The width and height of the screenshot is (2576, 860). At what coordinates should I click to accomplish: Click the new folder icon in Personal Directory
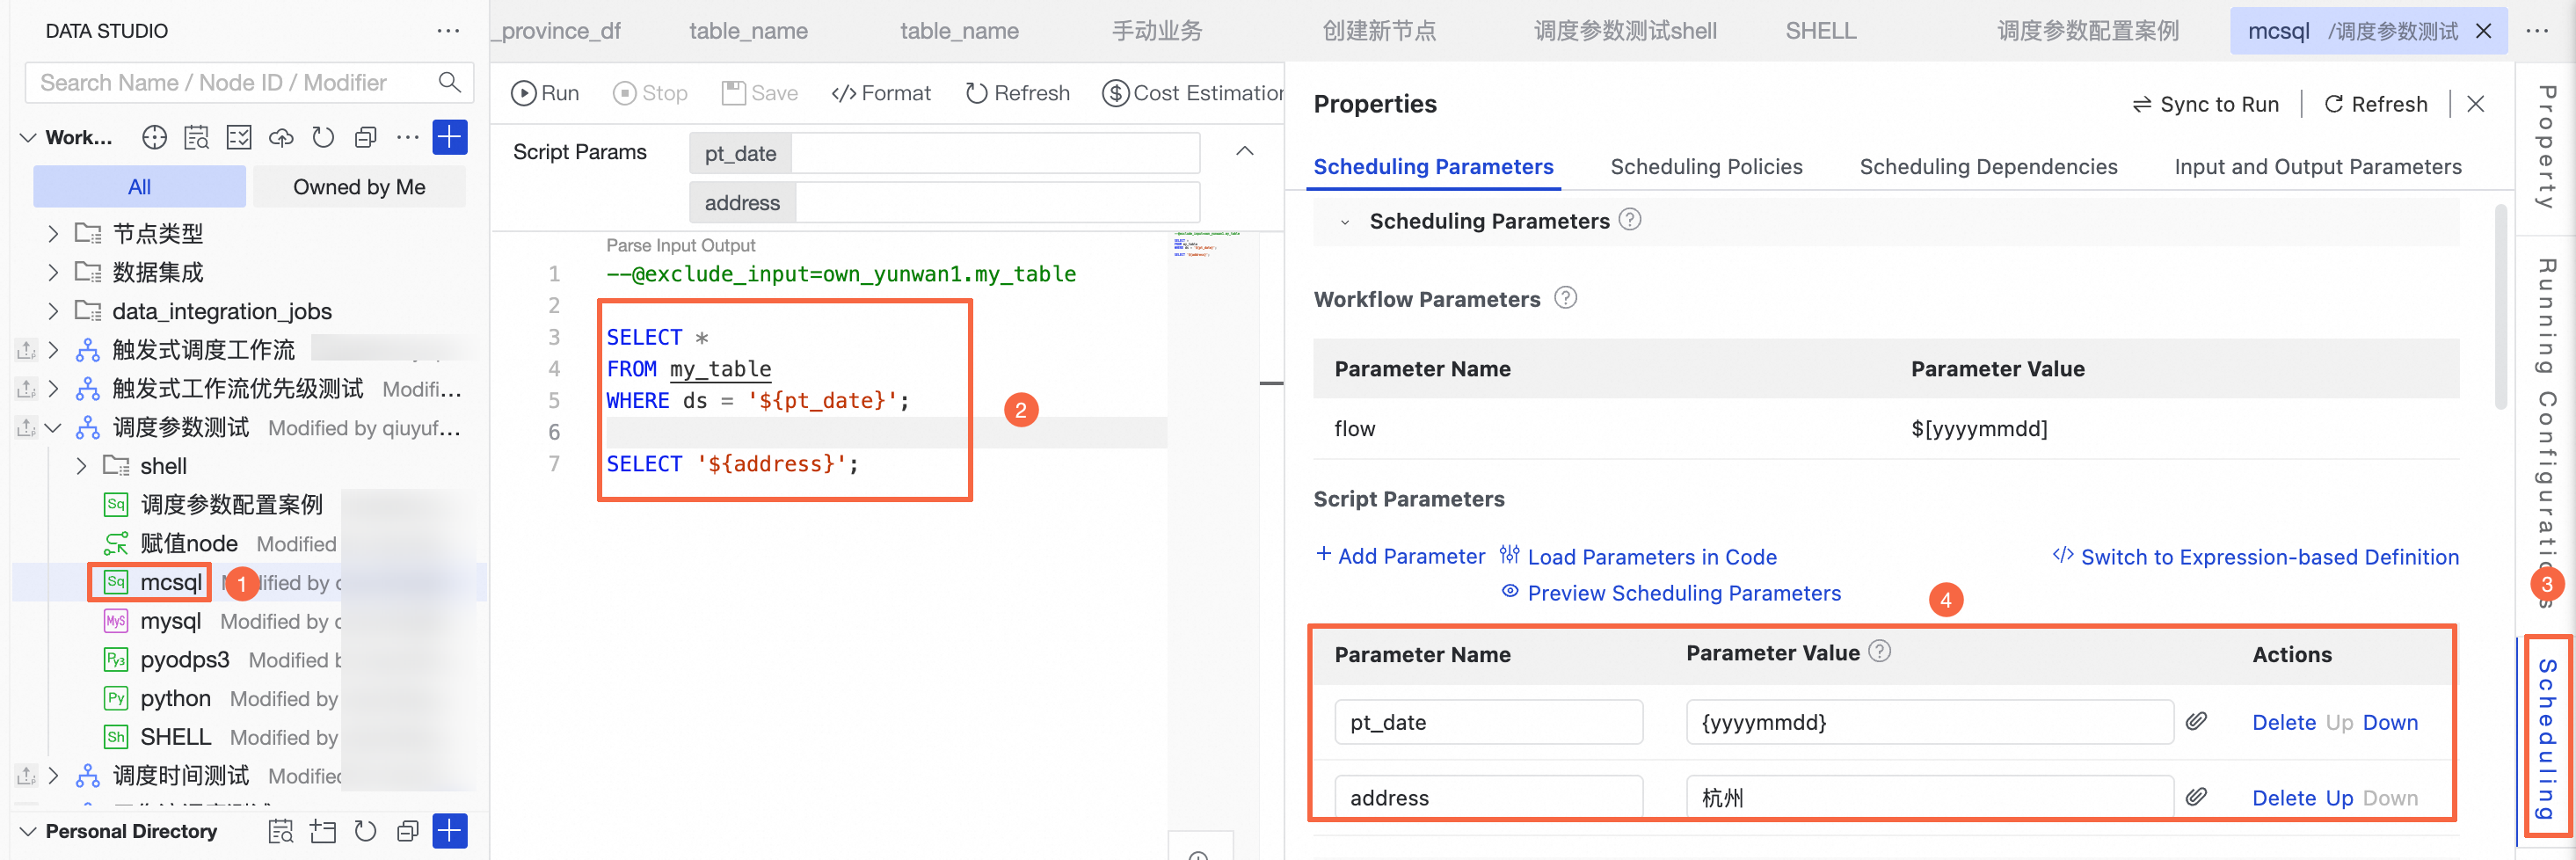323,830
